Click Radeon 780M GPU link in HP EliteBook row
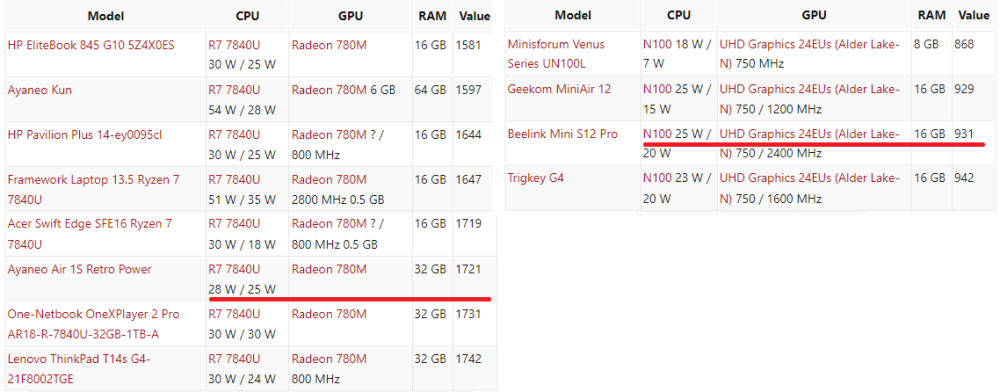 coord(329,45)
